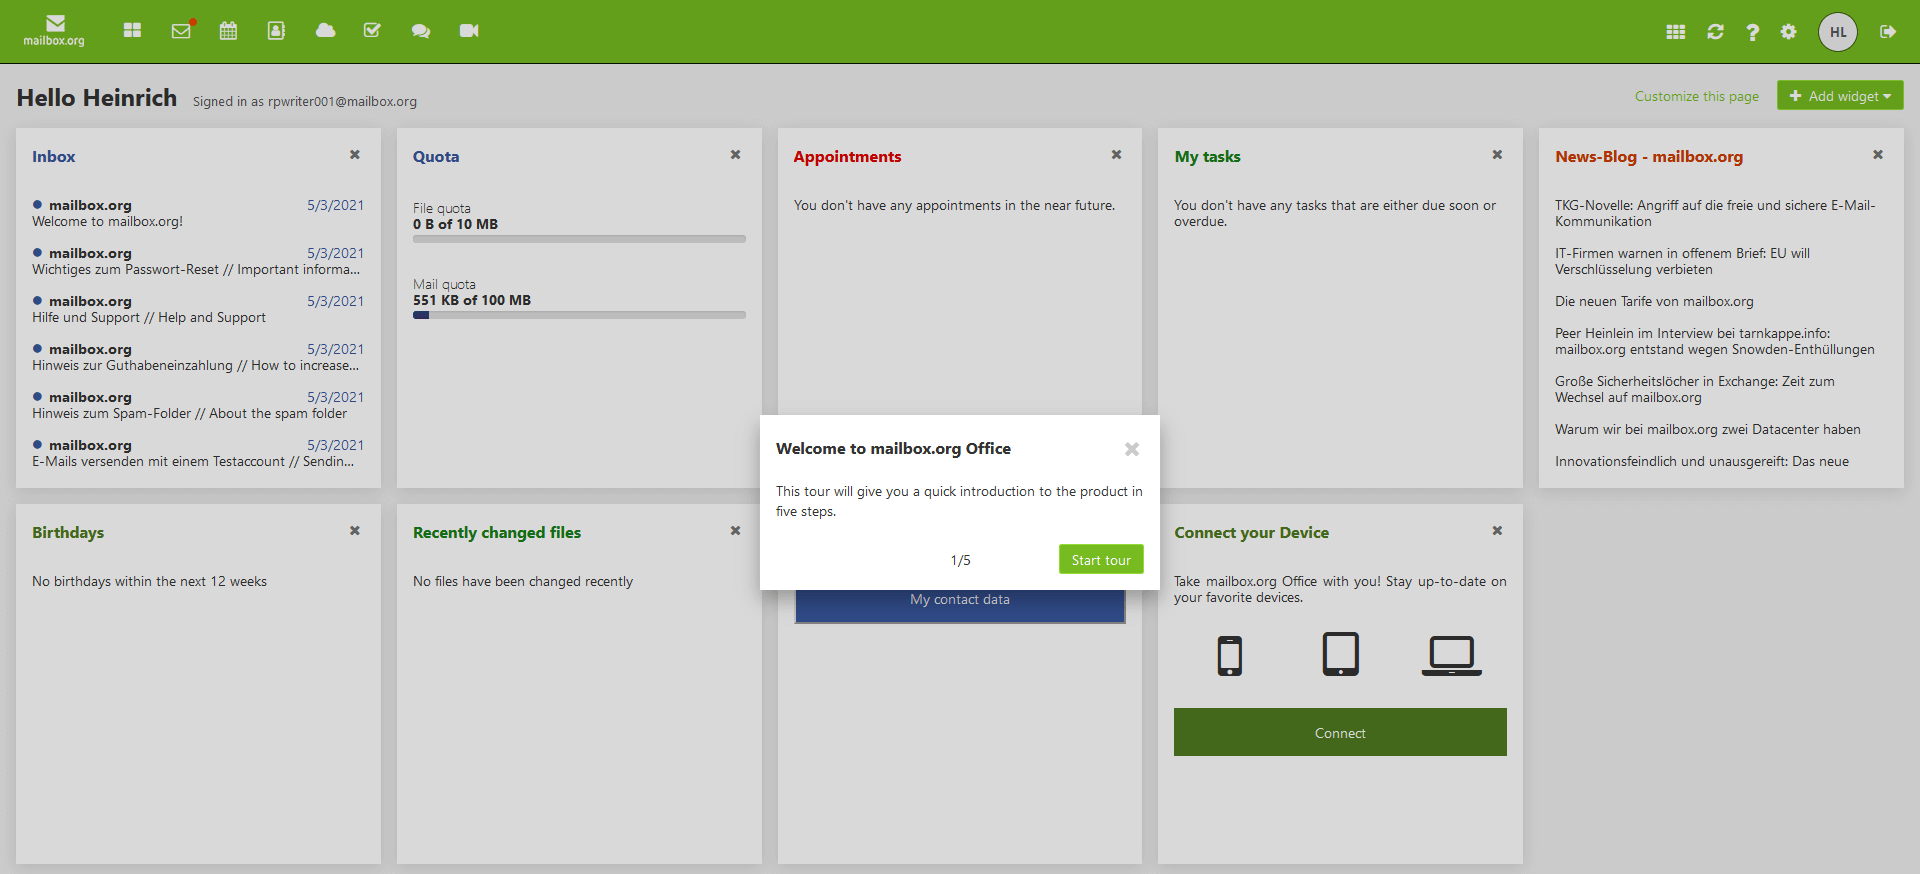The image size is (1920, 874).
Task: Open IT-Firmen warnen in offenem Brief article
Action: point(1682,261)
